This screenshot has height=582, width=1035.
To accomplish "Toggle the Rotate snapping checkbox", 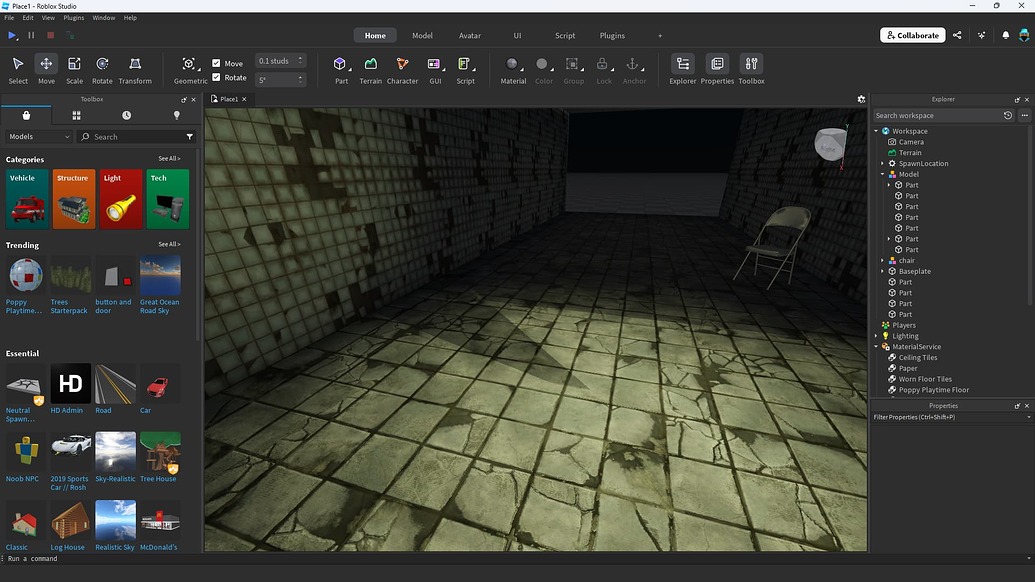I will point(216,77).
